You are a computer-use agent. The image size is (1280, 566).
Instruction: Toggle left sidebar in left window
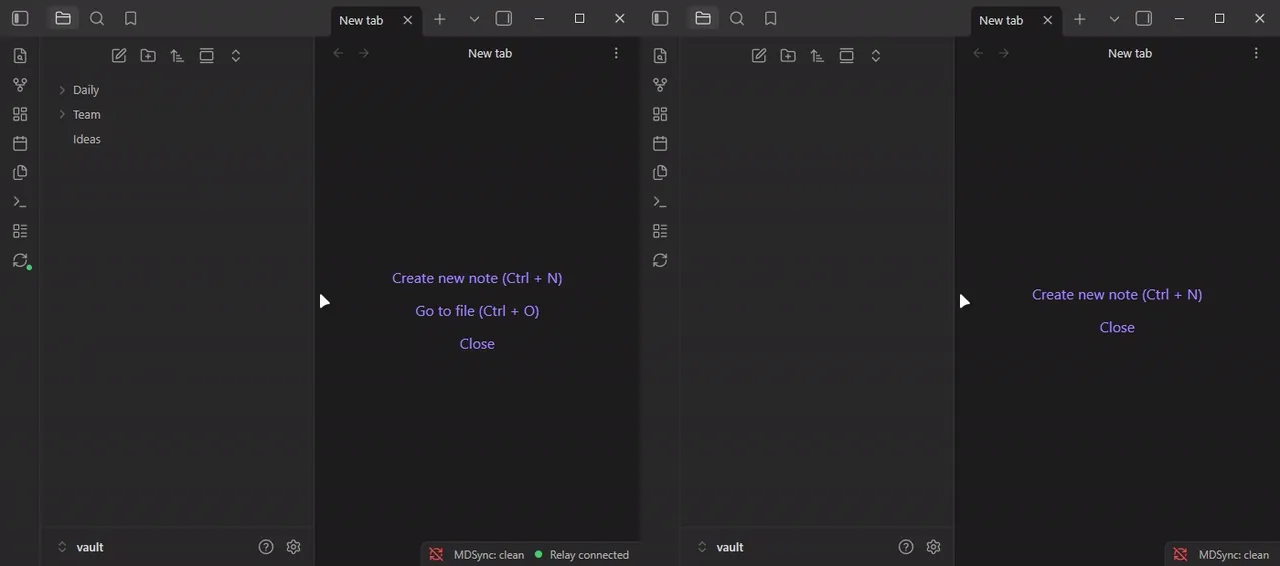pos(20,18)
